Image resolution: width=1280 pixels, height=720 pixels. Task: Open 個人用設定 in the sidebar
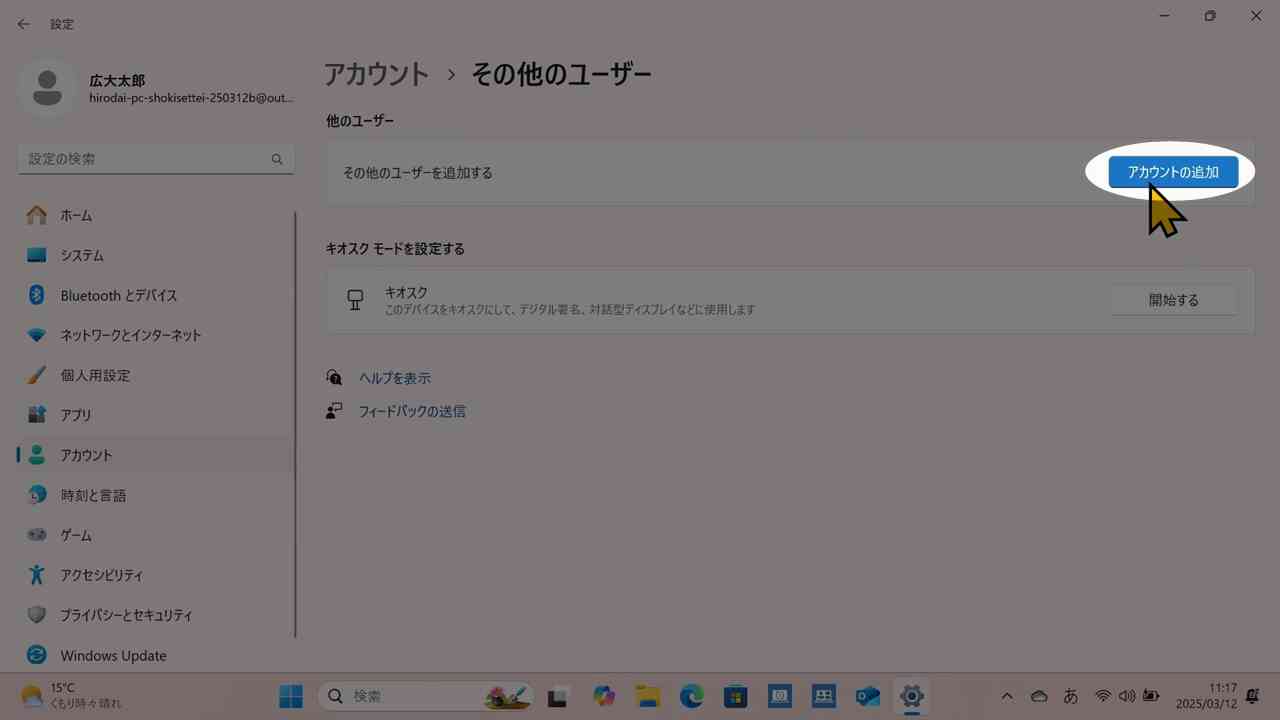[95, 375]
